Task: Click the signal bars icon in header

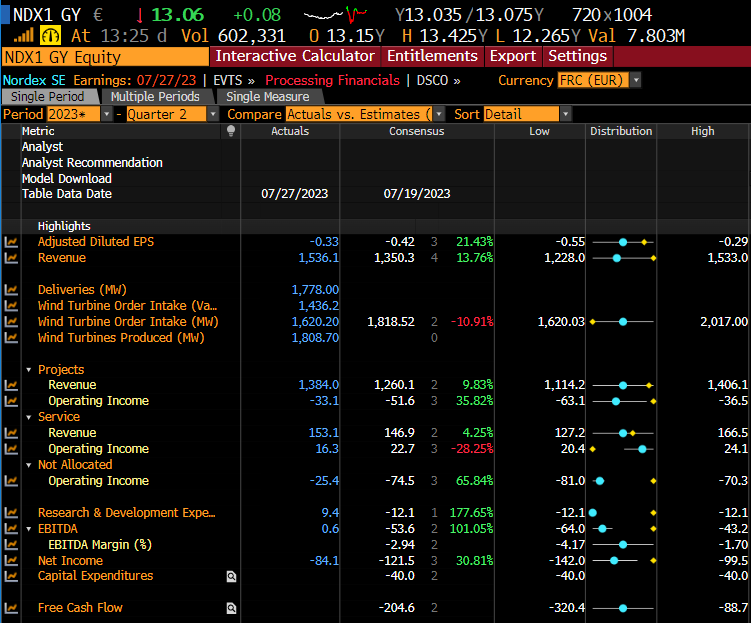Action: [23, 35]
